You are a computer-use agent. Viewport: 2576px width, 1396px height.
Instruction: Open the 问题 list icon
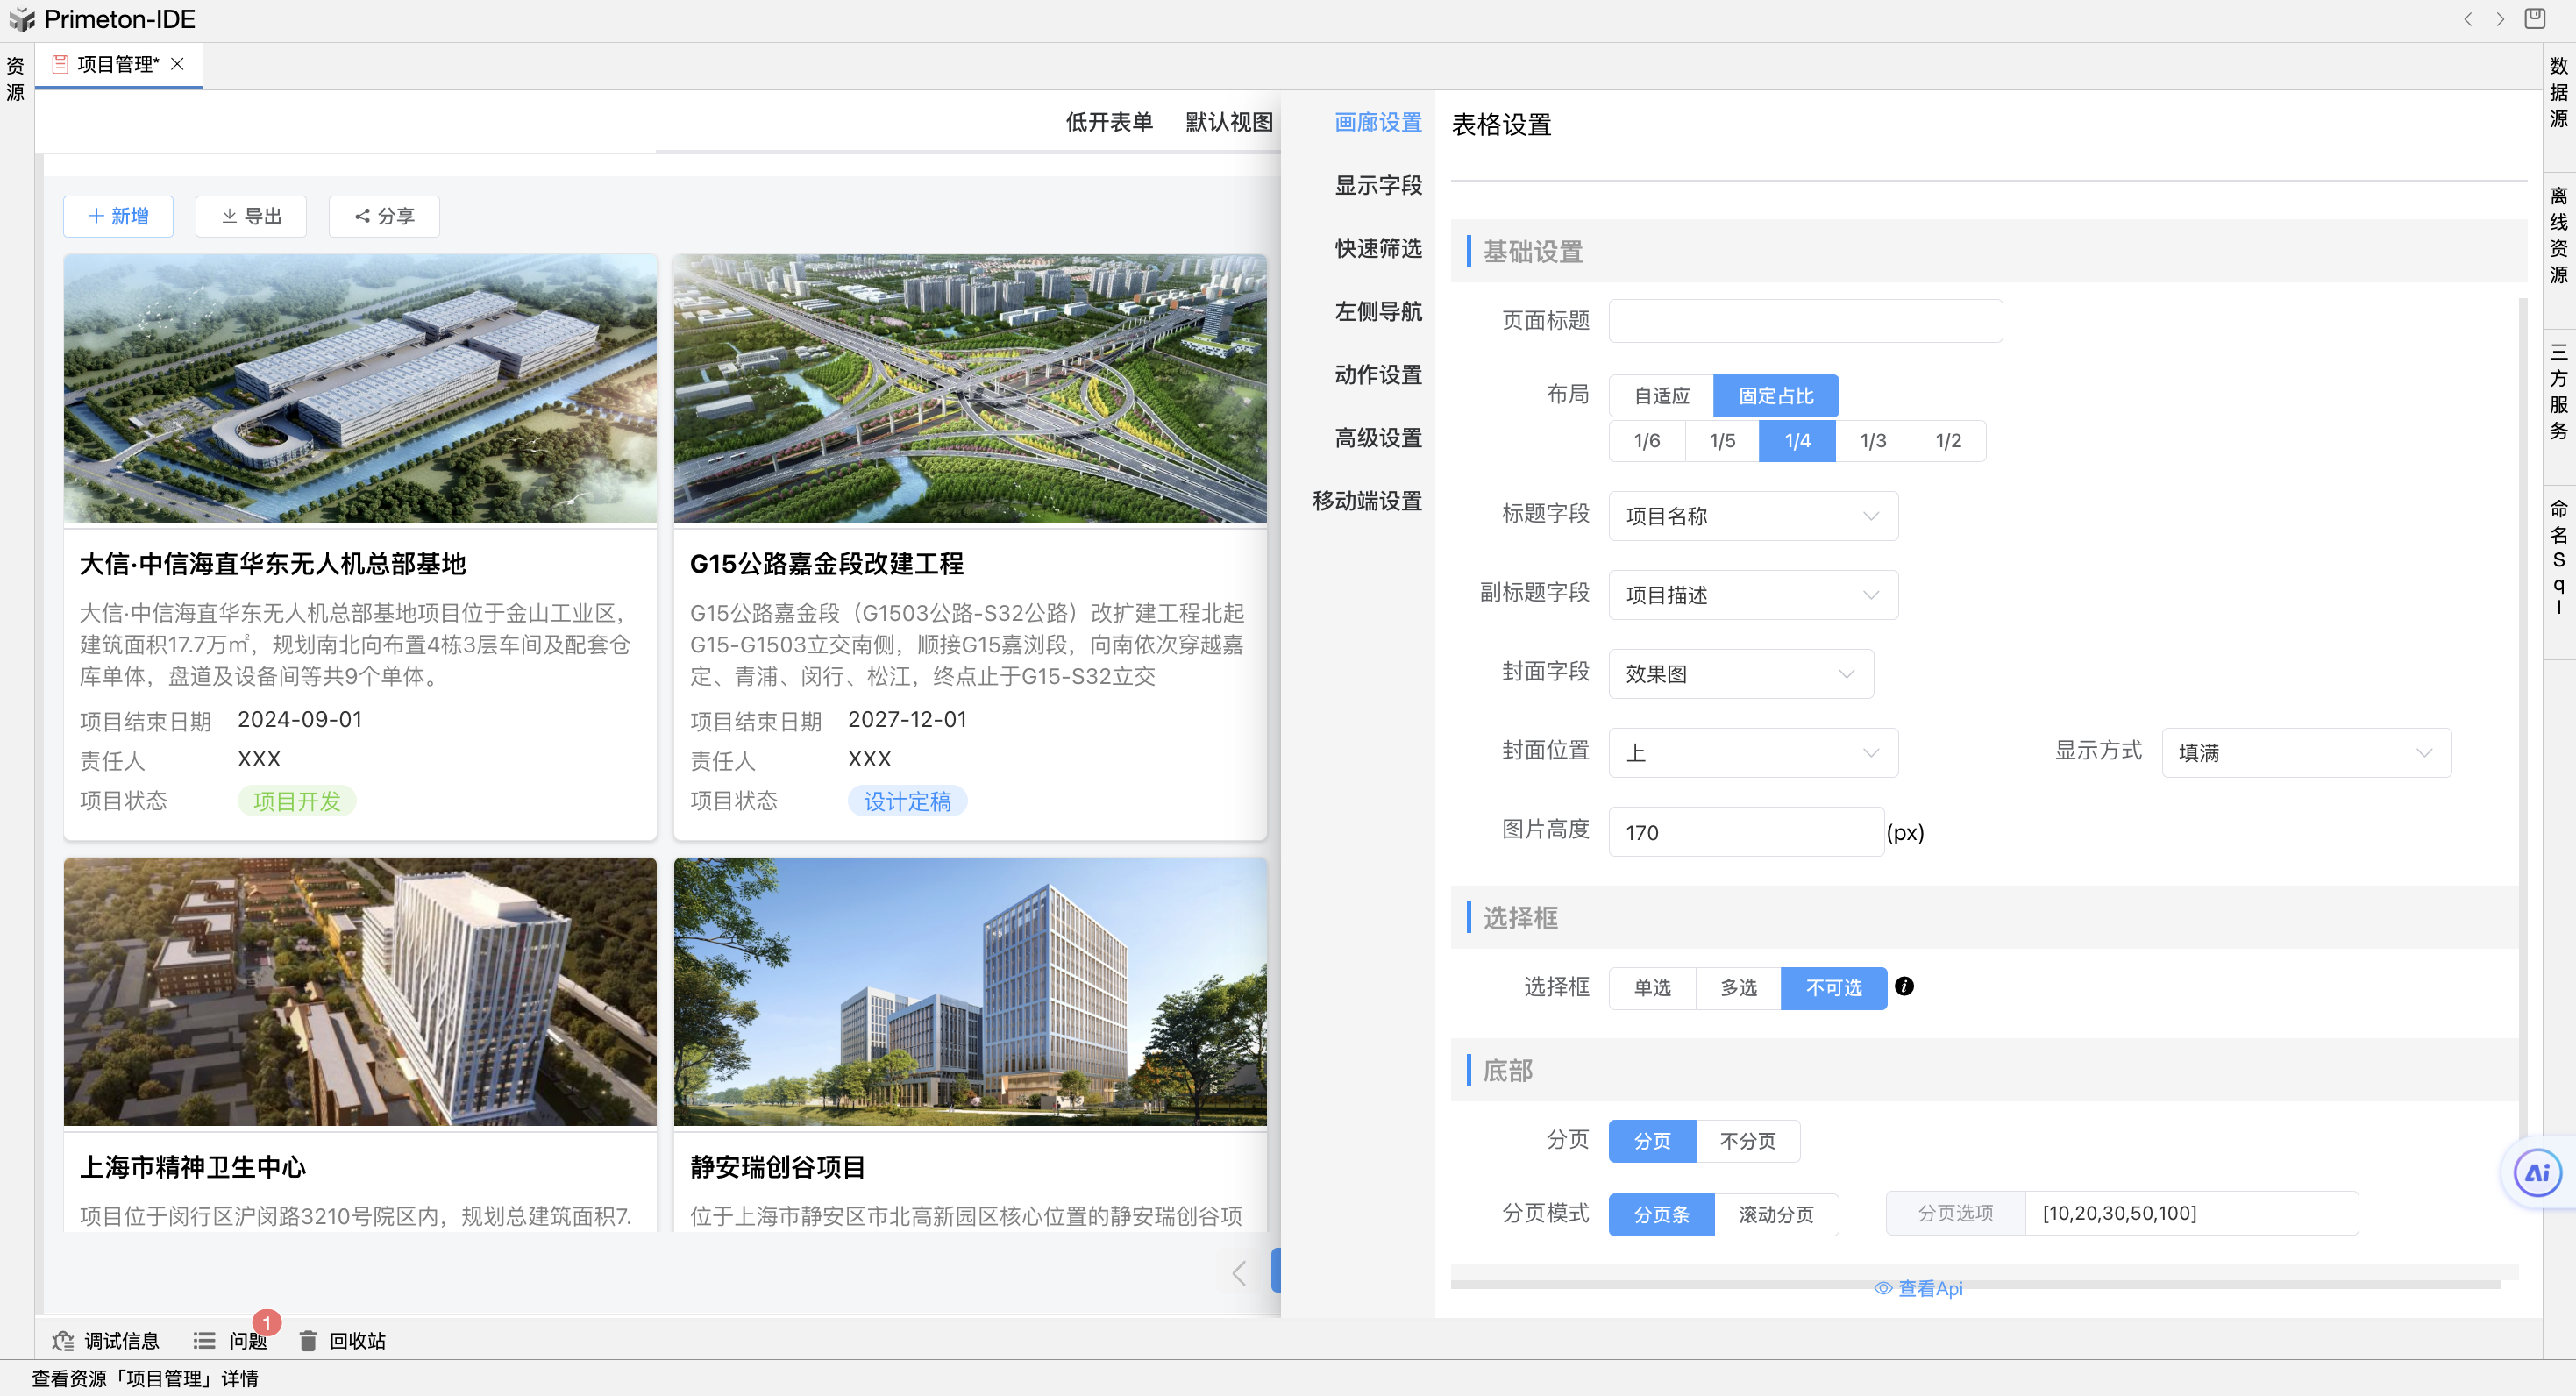205,1341
